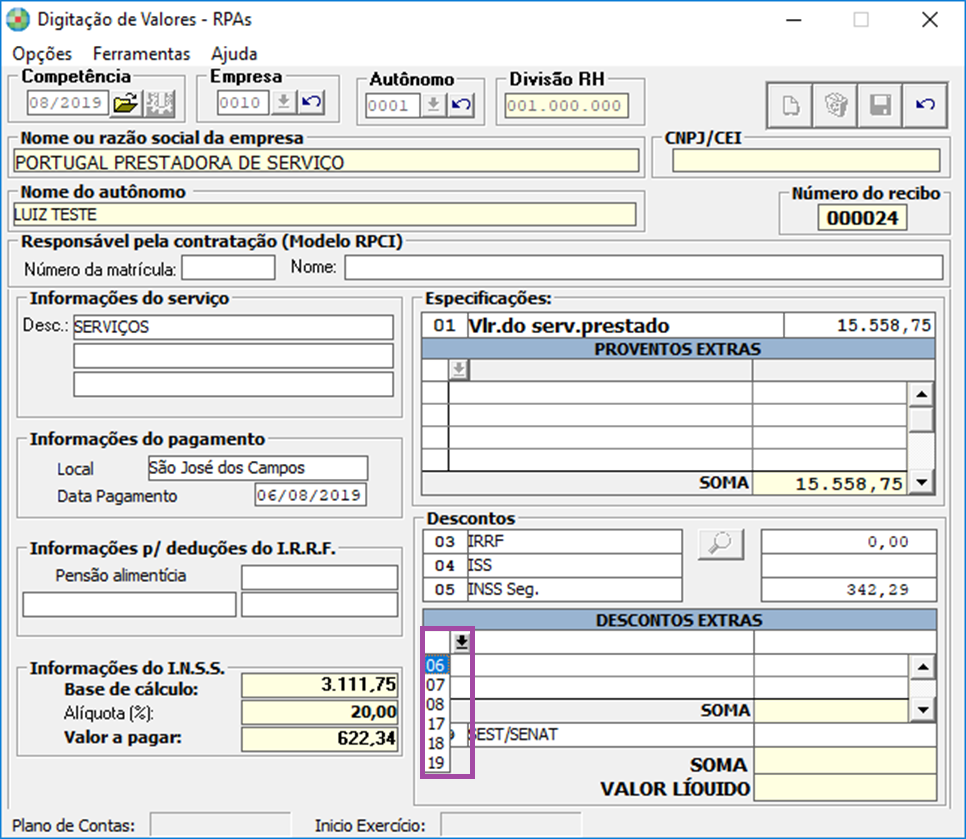Click the Competência date field 08/2019
This screenshot has height=839, width=966.
click(67, 103)
